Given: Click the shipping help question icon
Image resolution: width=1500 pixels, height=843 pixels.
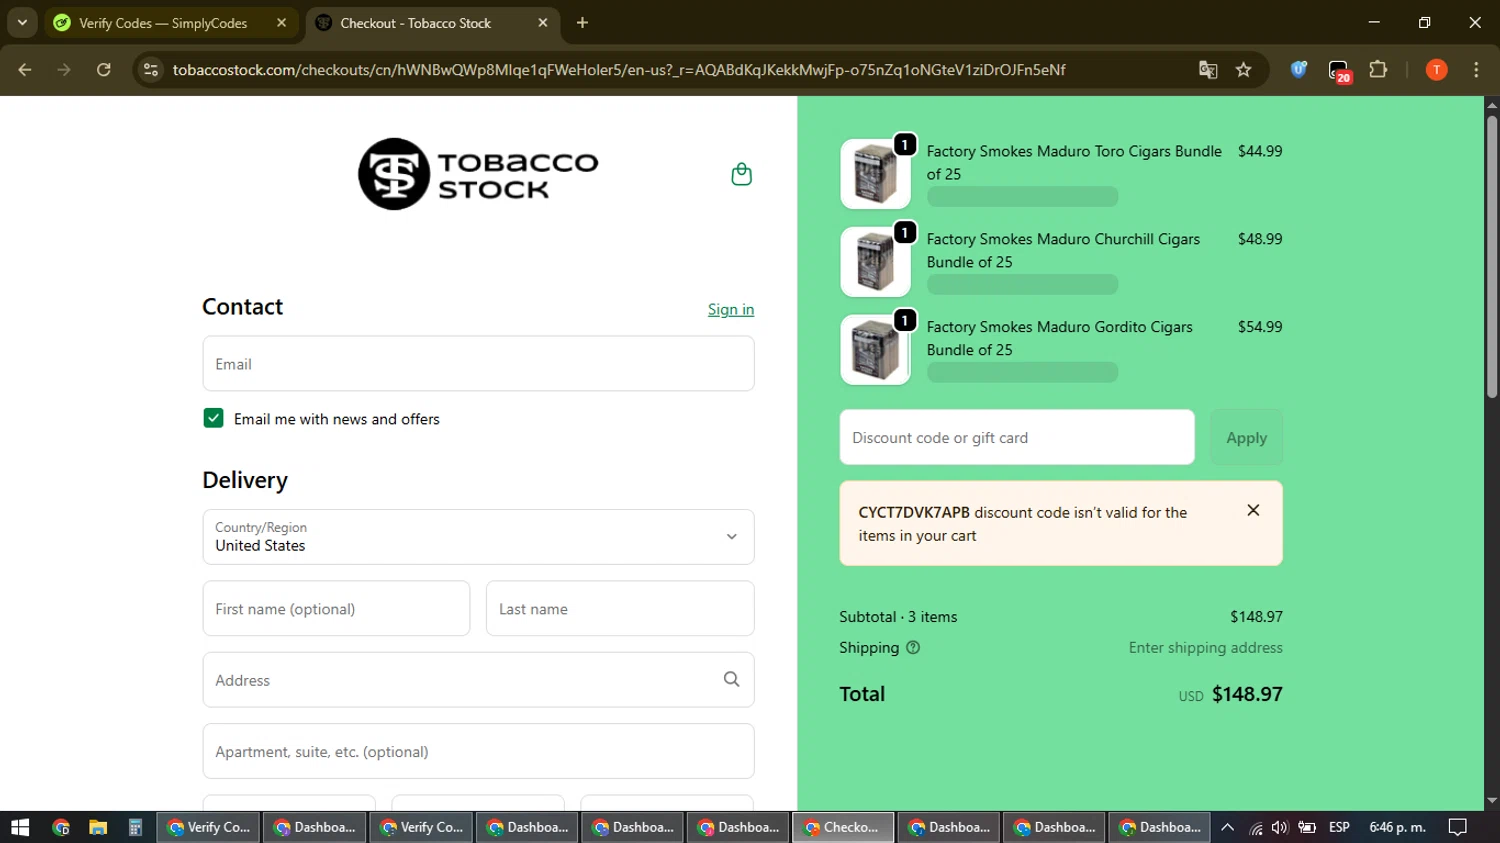Looking at the screenshot, I should (x=912, y=648).
